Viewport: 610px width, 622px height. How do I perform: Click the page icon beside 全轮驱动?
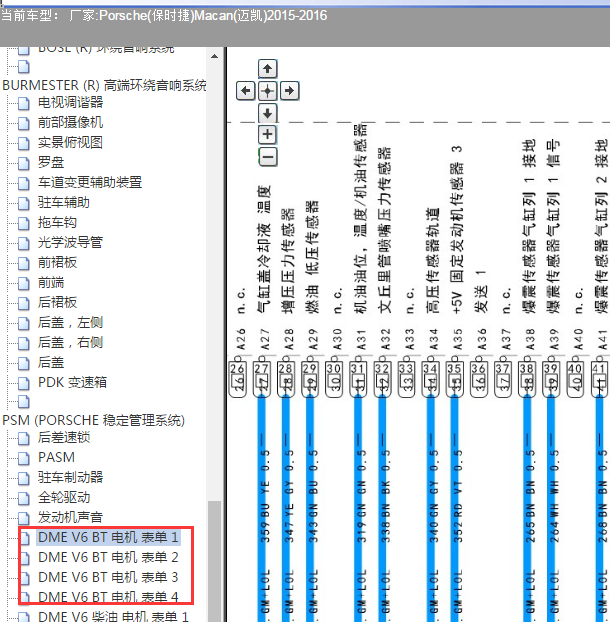pos(24,498)
